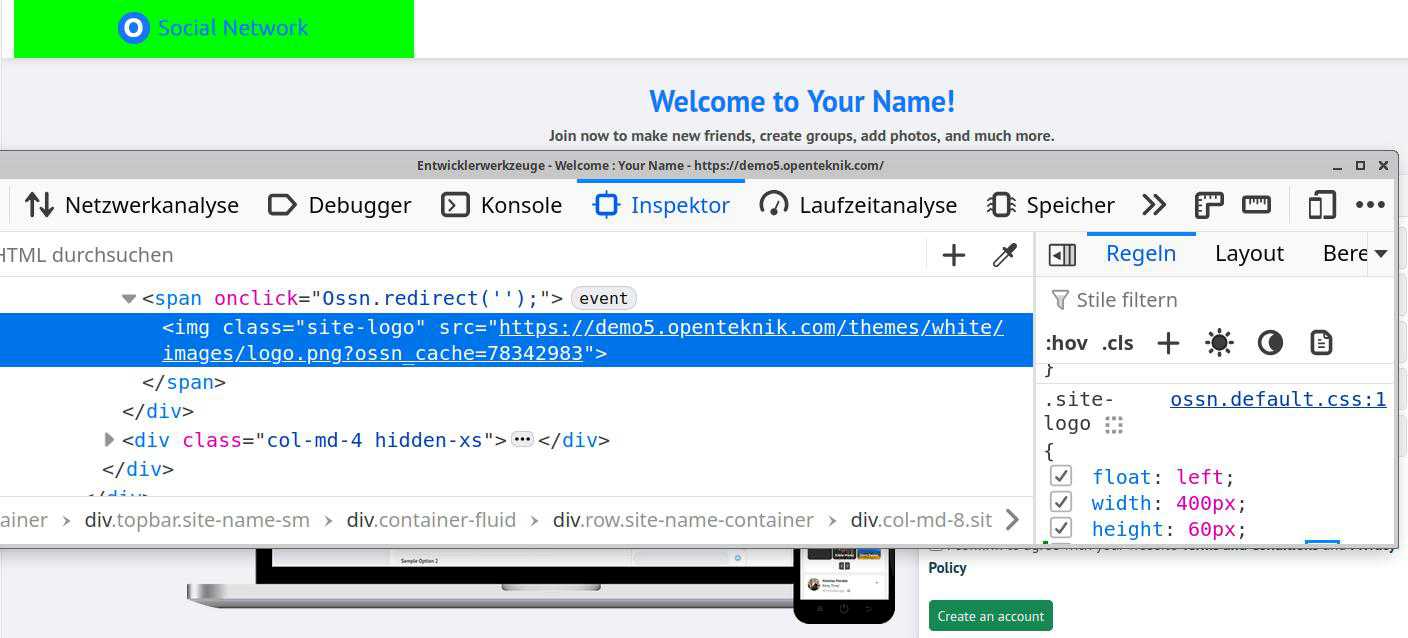
Task: Click the plus icon to add new node
Action: click(953, 255)
